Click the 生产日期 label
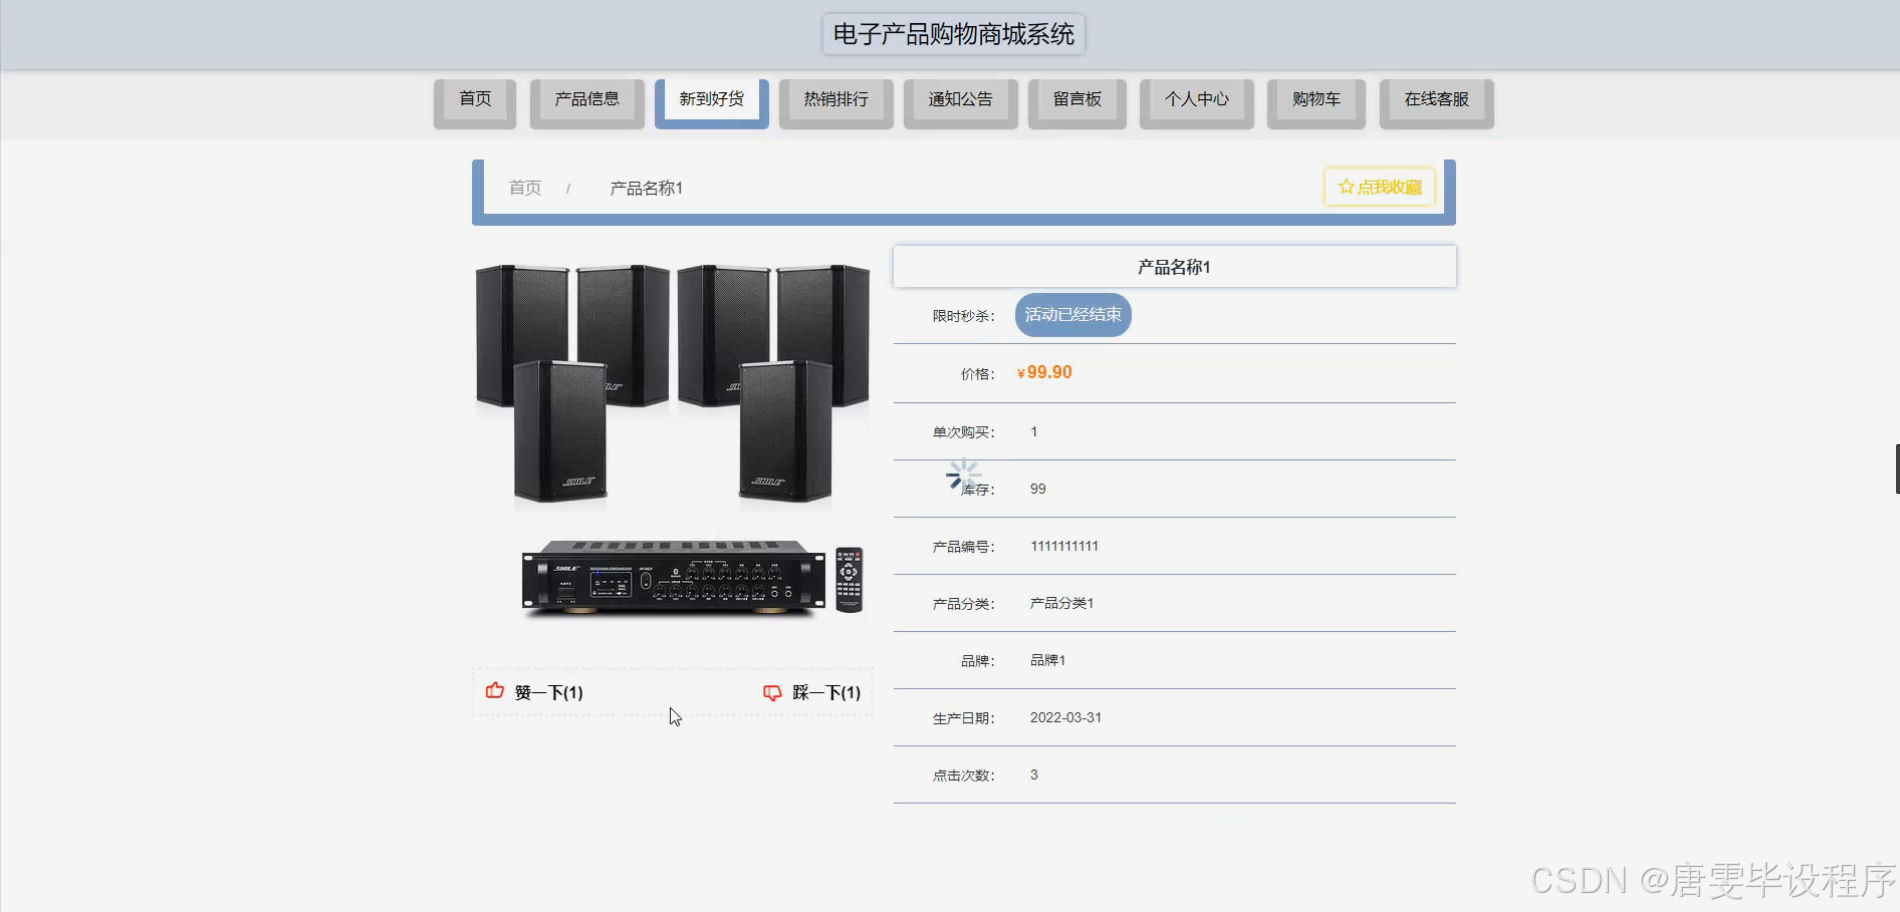 click(964, 718)
